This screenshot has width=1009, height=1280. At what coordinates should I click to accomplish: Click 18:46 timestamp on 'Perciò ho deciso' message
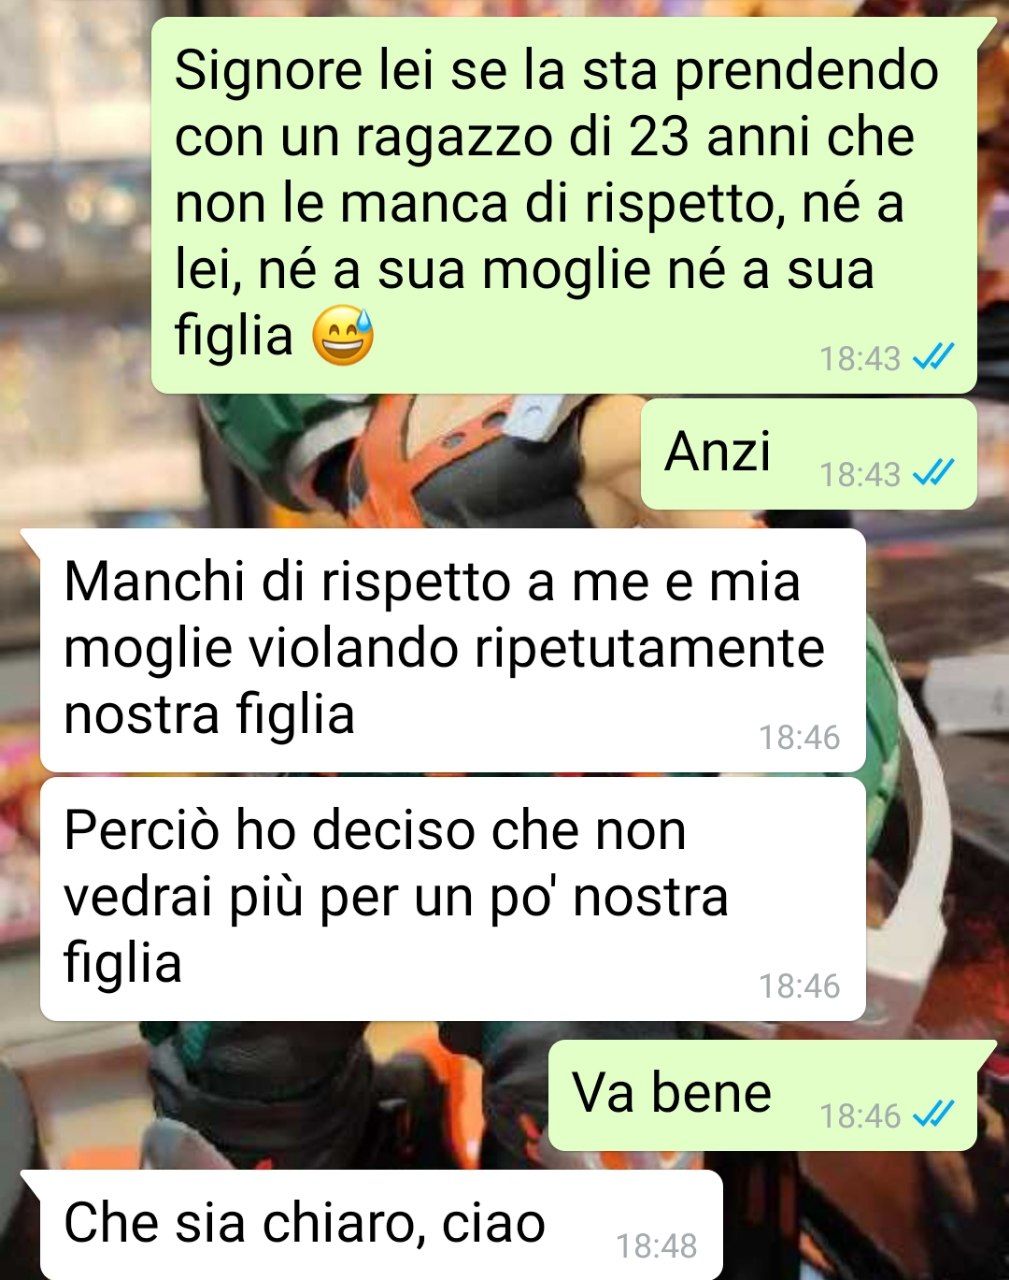pyautogui.click(x=800, y=987)
